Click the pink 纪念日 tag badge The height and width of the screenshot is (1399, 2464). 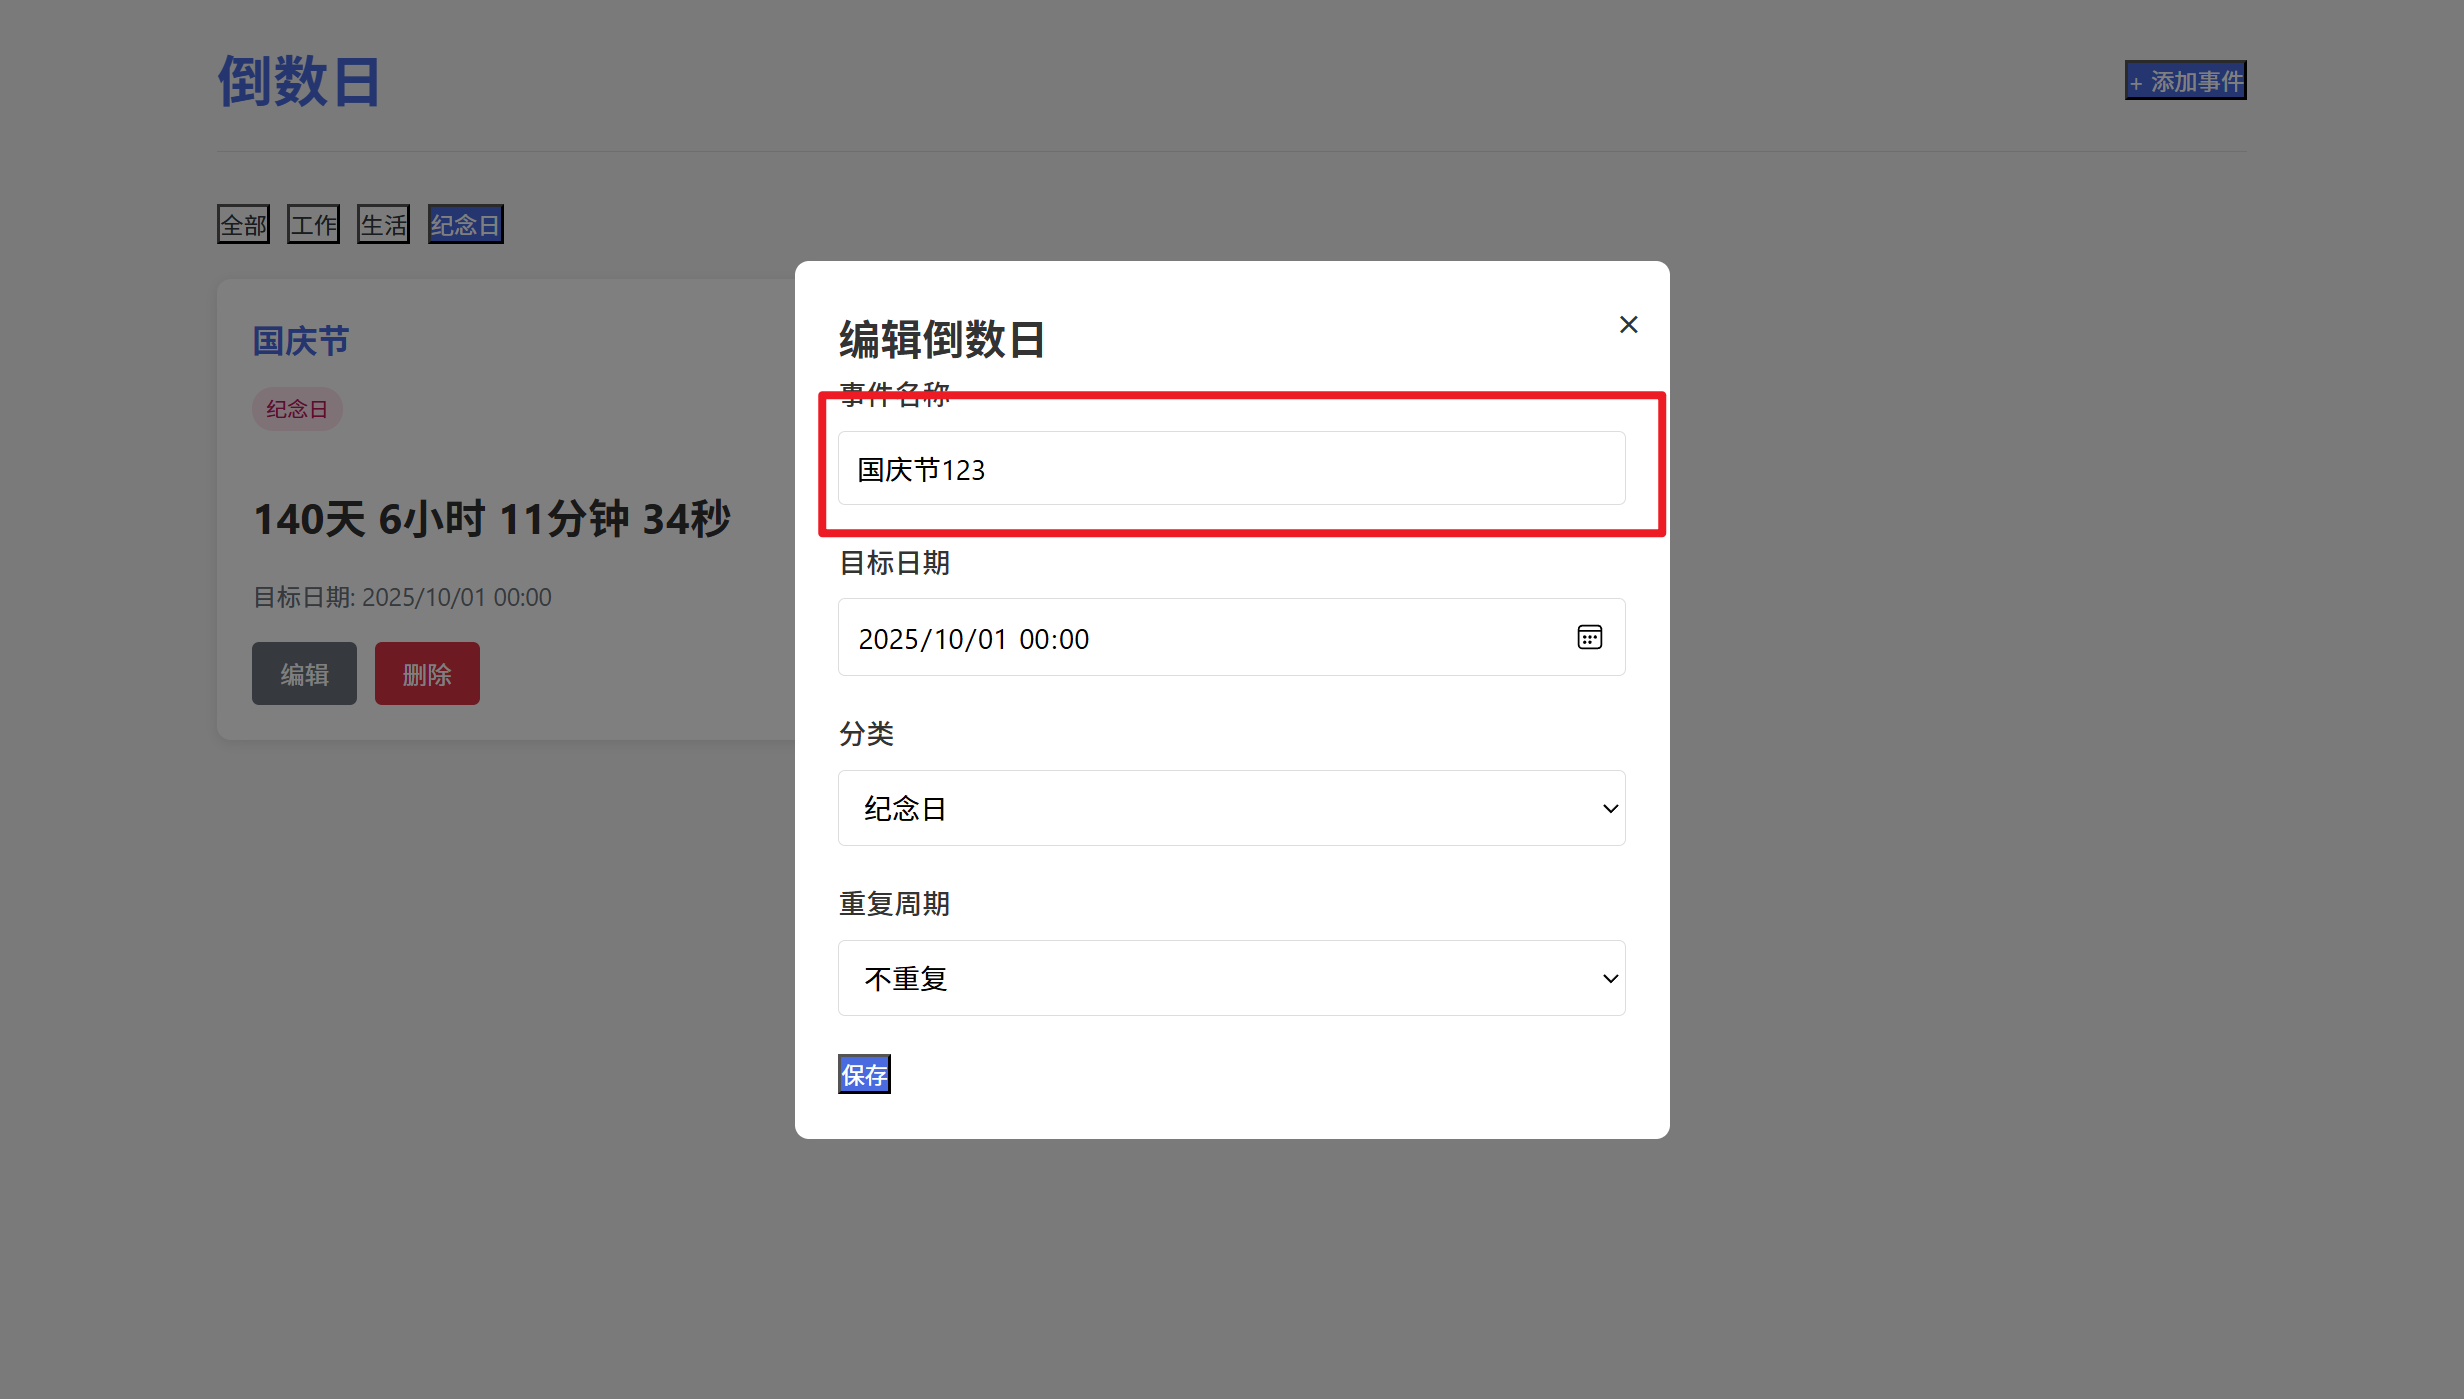297,410
